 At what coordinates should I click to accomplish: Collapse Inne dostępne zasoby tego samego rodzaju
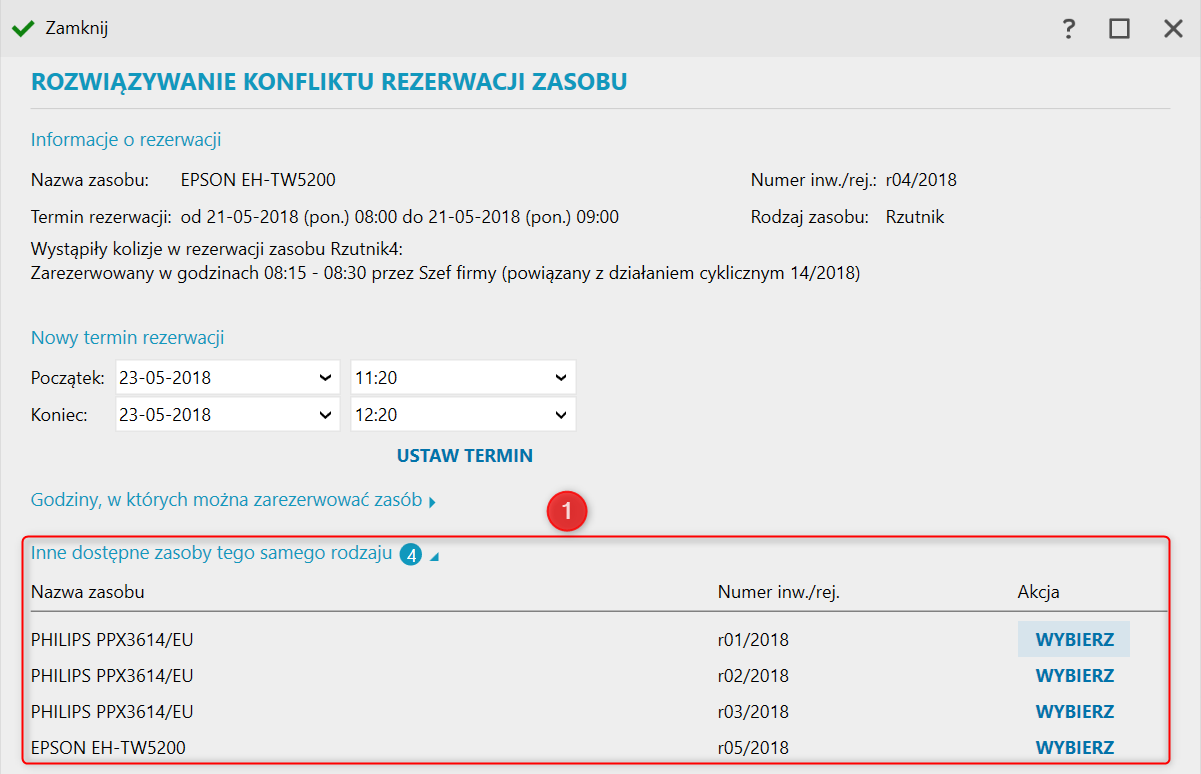236,554
